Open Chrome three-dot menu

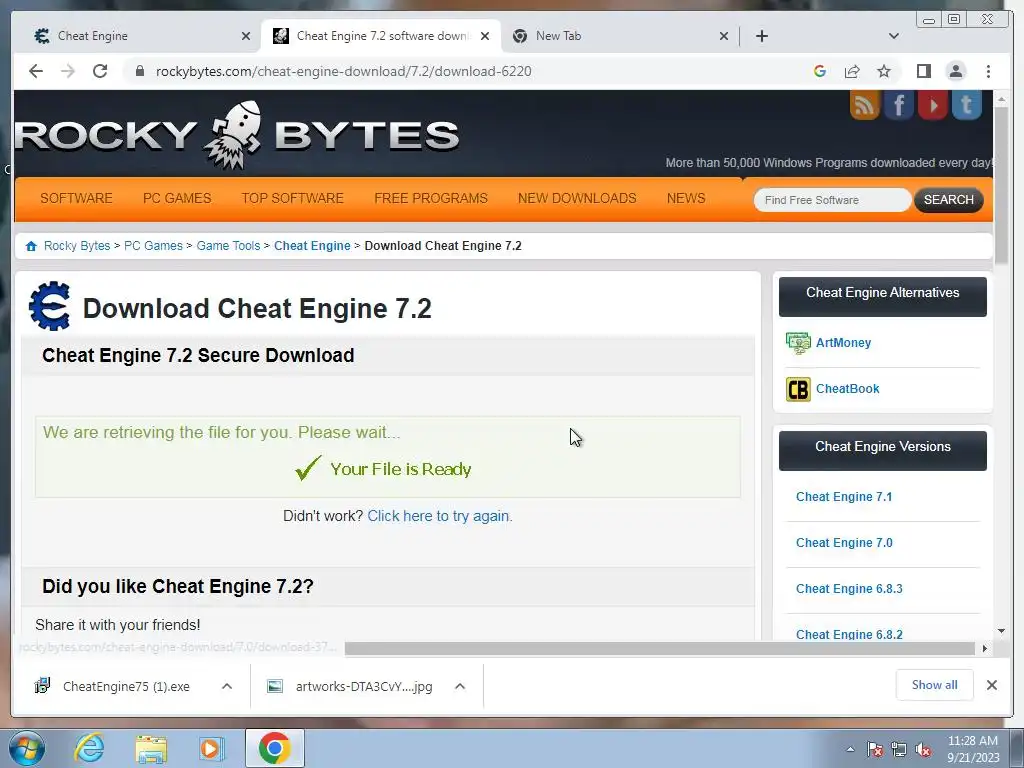(988, 71)
